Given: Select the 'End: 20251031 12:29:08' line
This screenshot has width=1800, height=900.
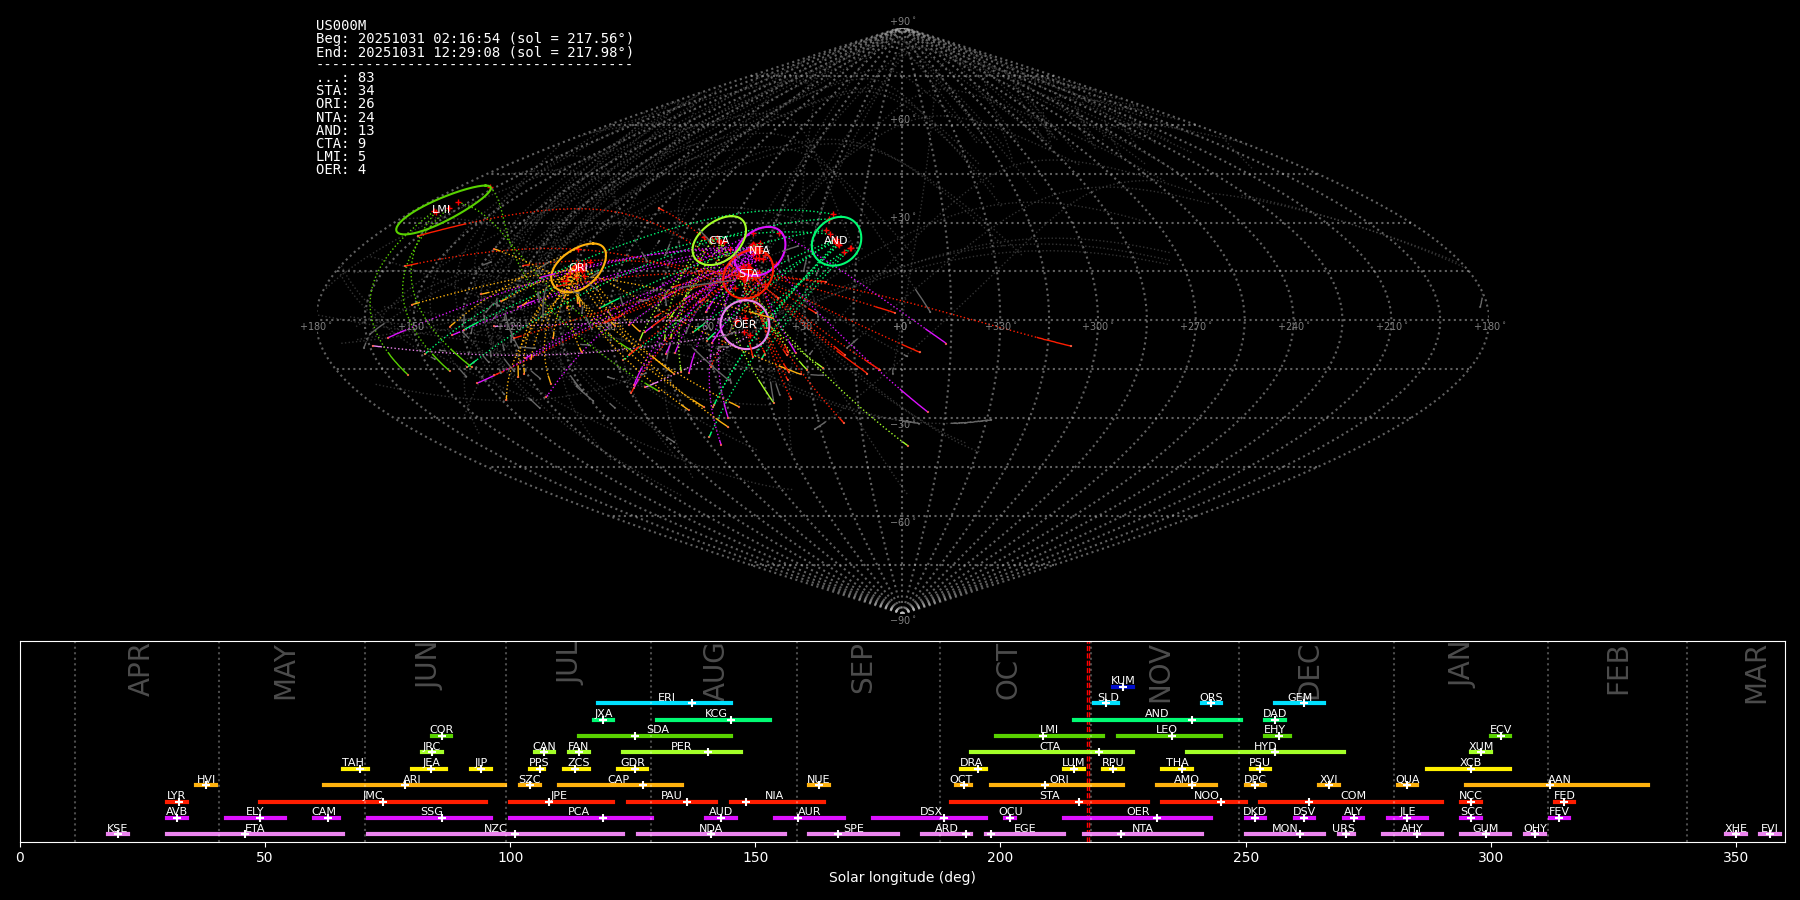Looking at the screenshot, I should coord(475,52).
